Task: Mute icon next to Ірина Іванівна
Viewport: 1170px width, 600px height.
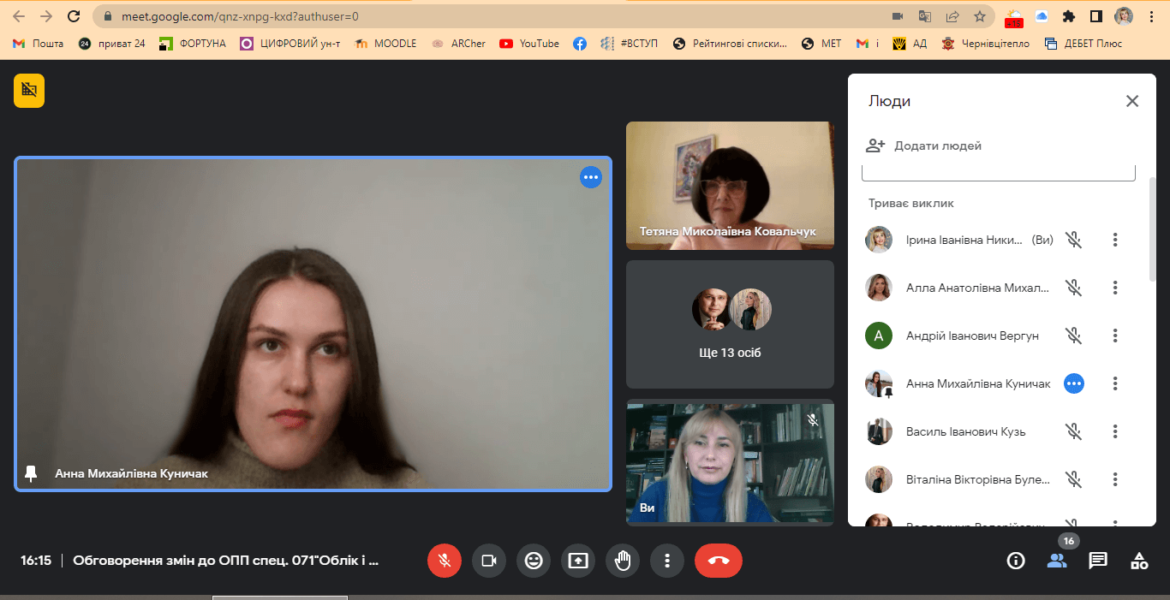Action: point(1074,240)
